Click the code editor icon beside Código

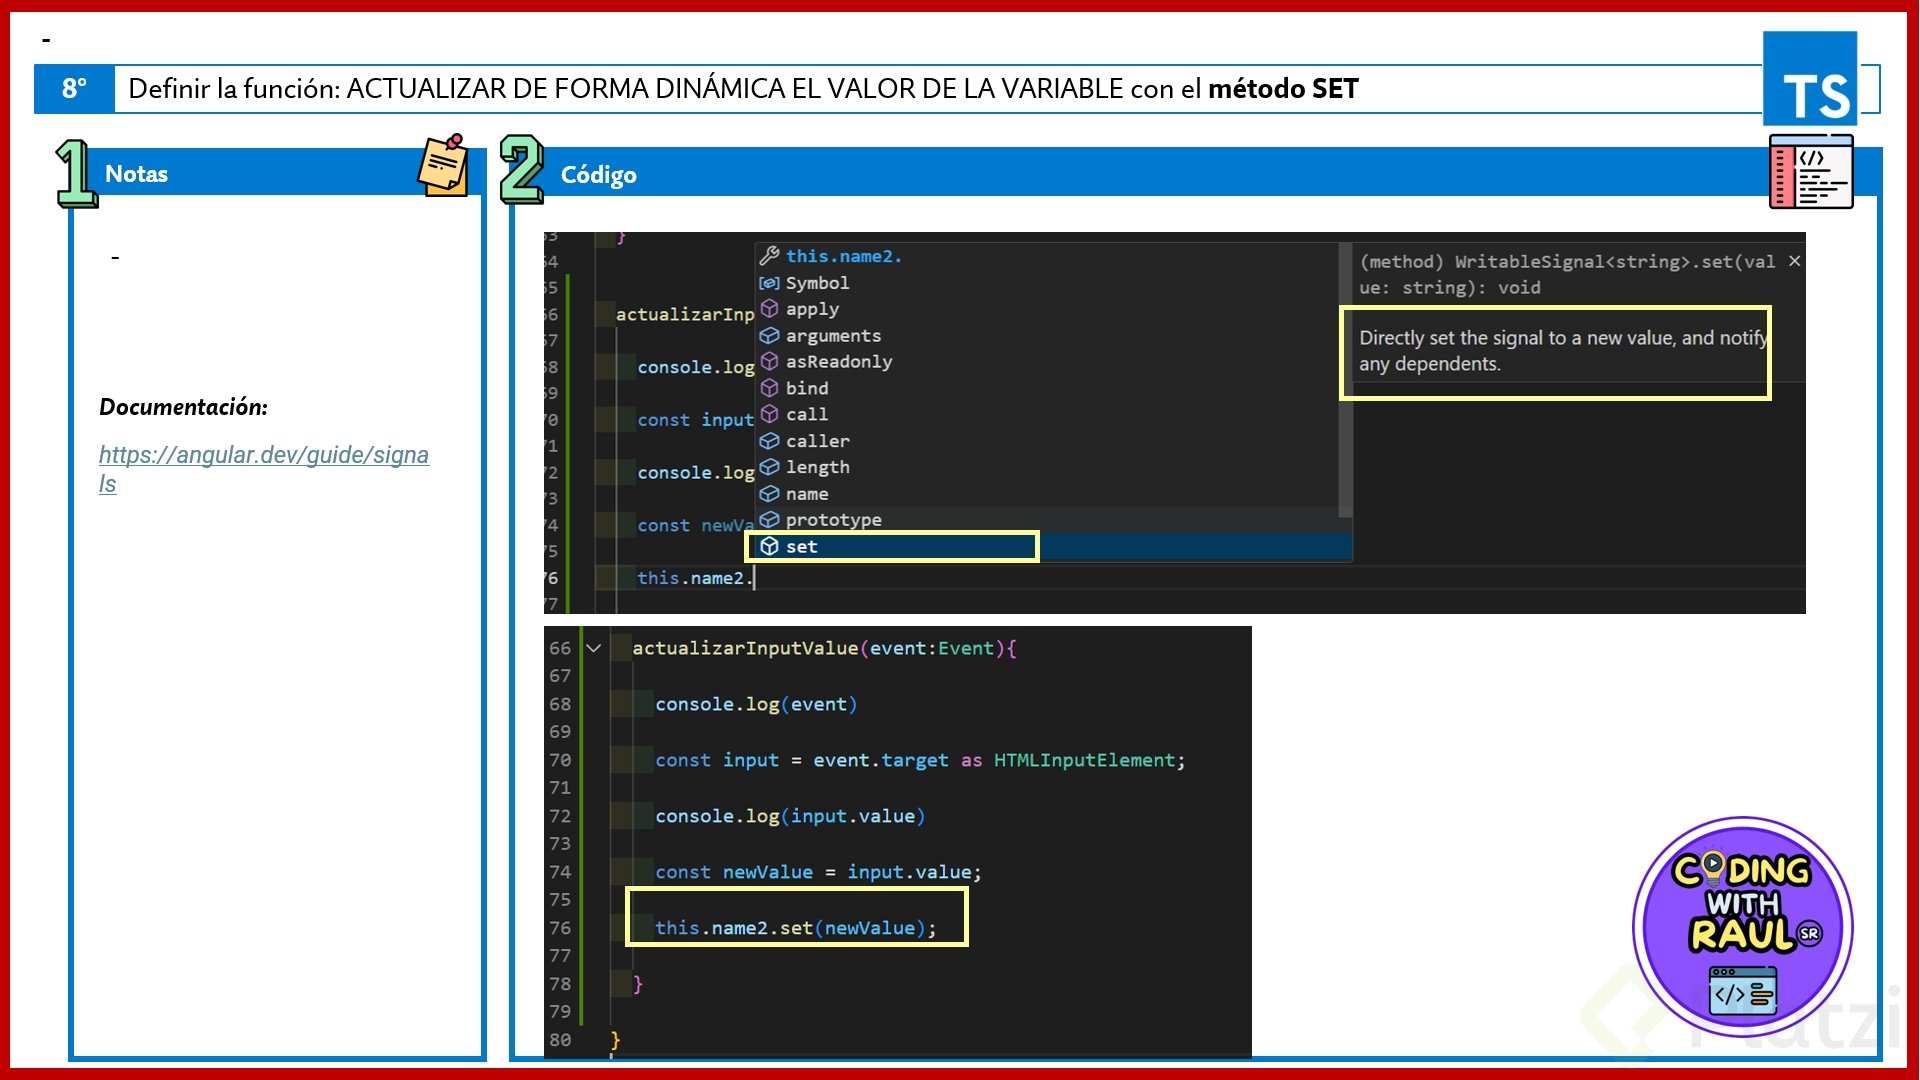1810,172
